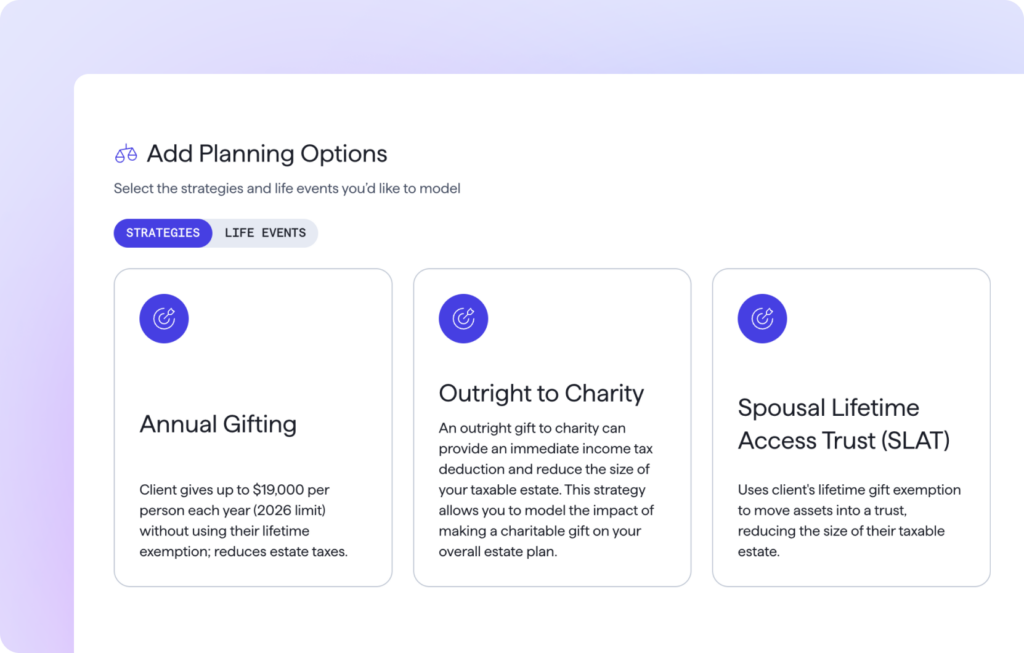Click 'provide an immediate income tax' description line
The height and width of the screenshot is (653, 1024).
click(x=545, y=449)
